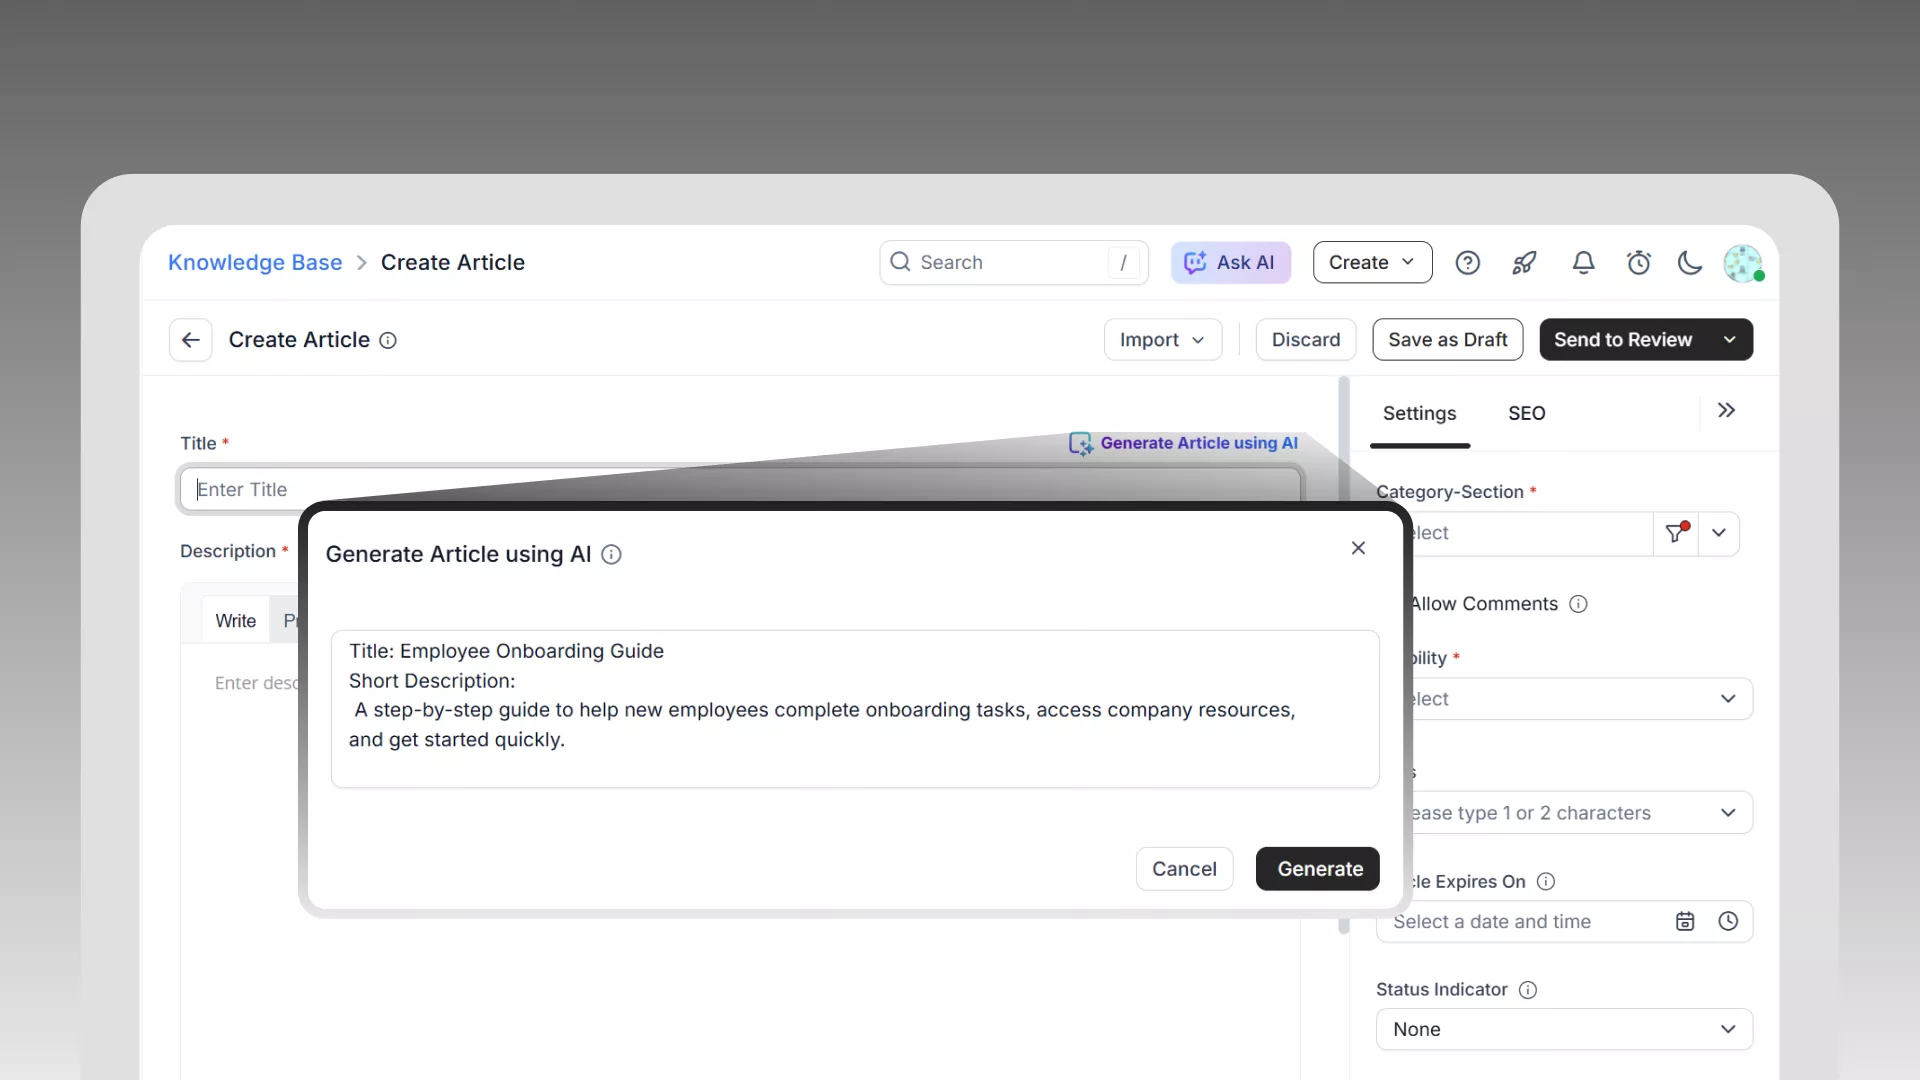Viewport: 1920px width, 1080px height.
Task: Switch to the SEO tab
Action: (x=1526, y=414)
